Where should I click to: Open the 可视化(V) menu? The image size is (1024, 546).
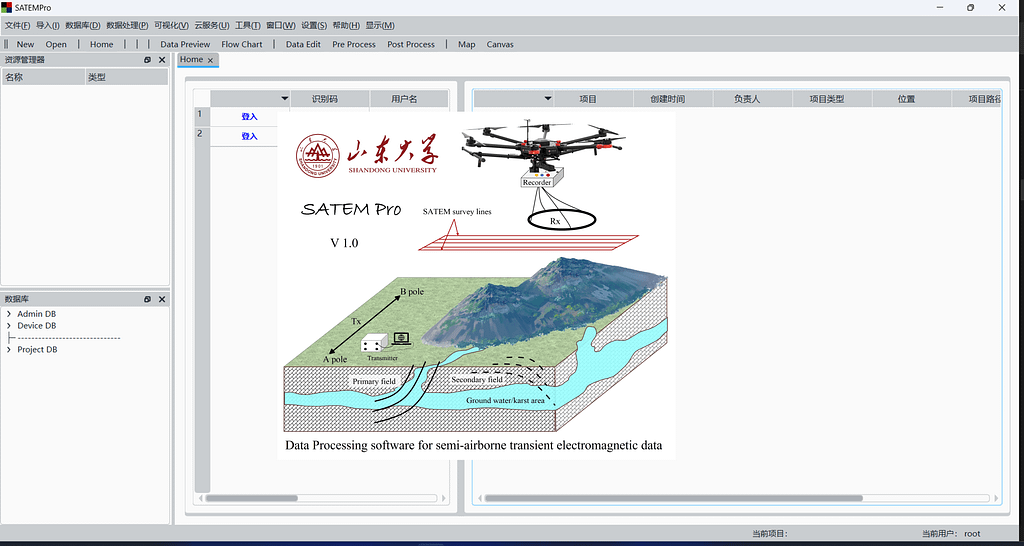point(171,25)
